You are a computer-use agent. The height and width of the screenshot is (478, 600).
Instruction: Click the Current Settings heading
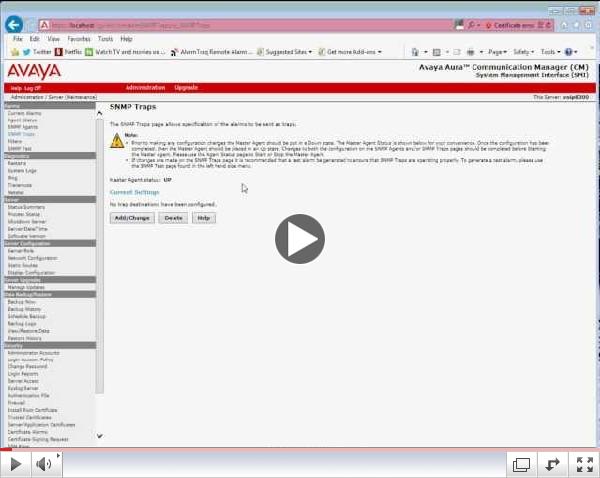pyautogui.click(x=134, y=192)
